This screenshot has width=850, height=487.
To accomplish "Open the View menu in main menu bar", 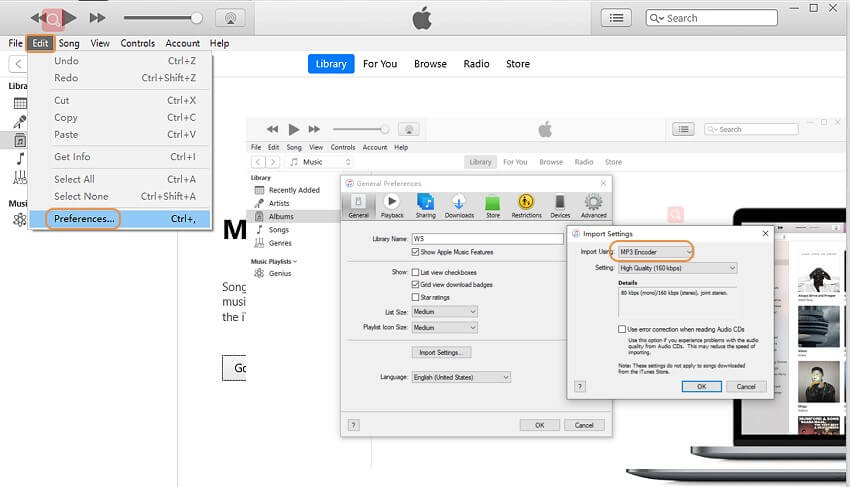I will [x=100, y=43].
